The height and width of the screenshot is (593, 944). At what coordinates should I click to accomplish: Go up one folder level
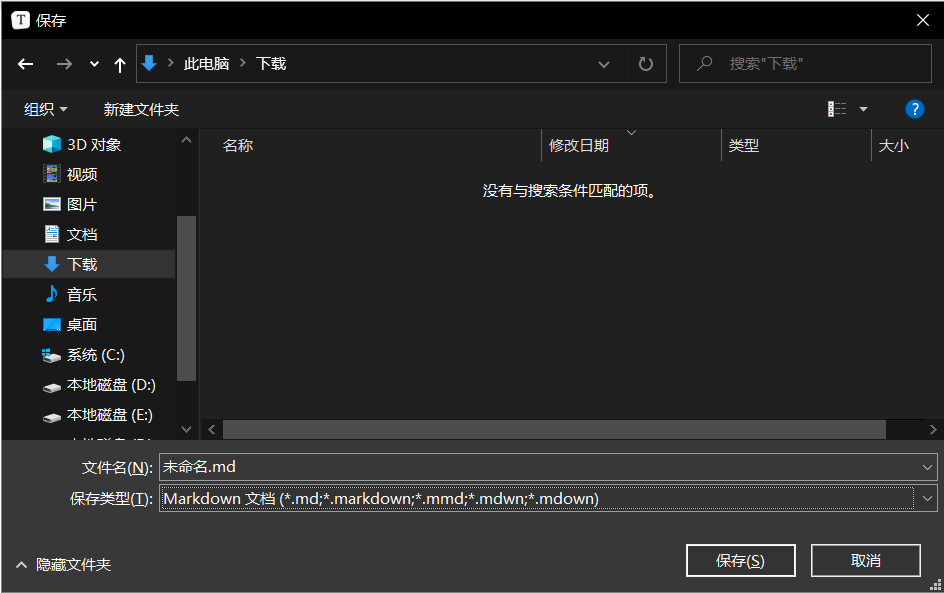120,64
